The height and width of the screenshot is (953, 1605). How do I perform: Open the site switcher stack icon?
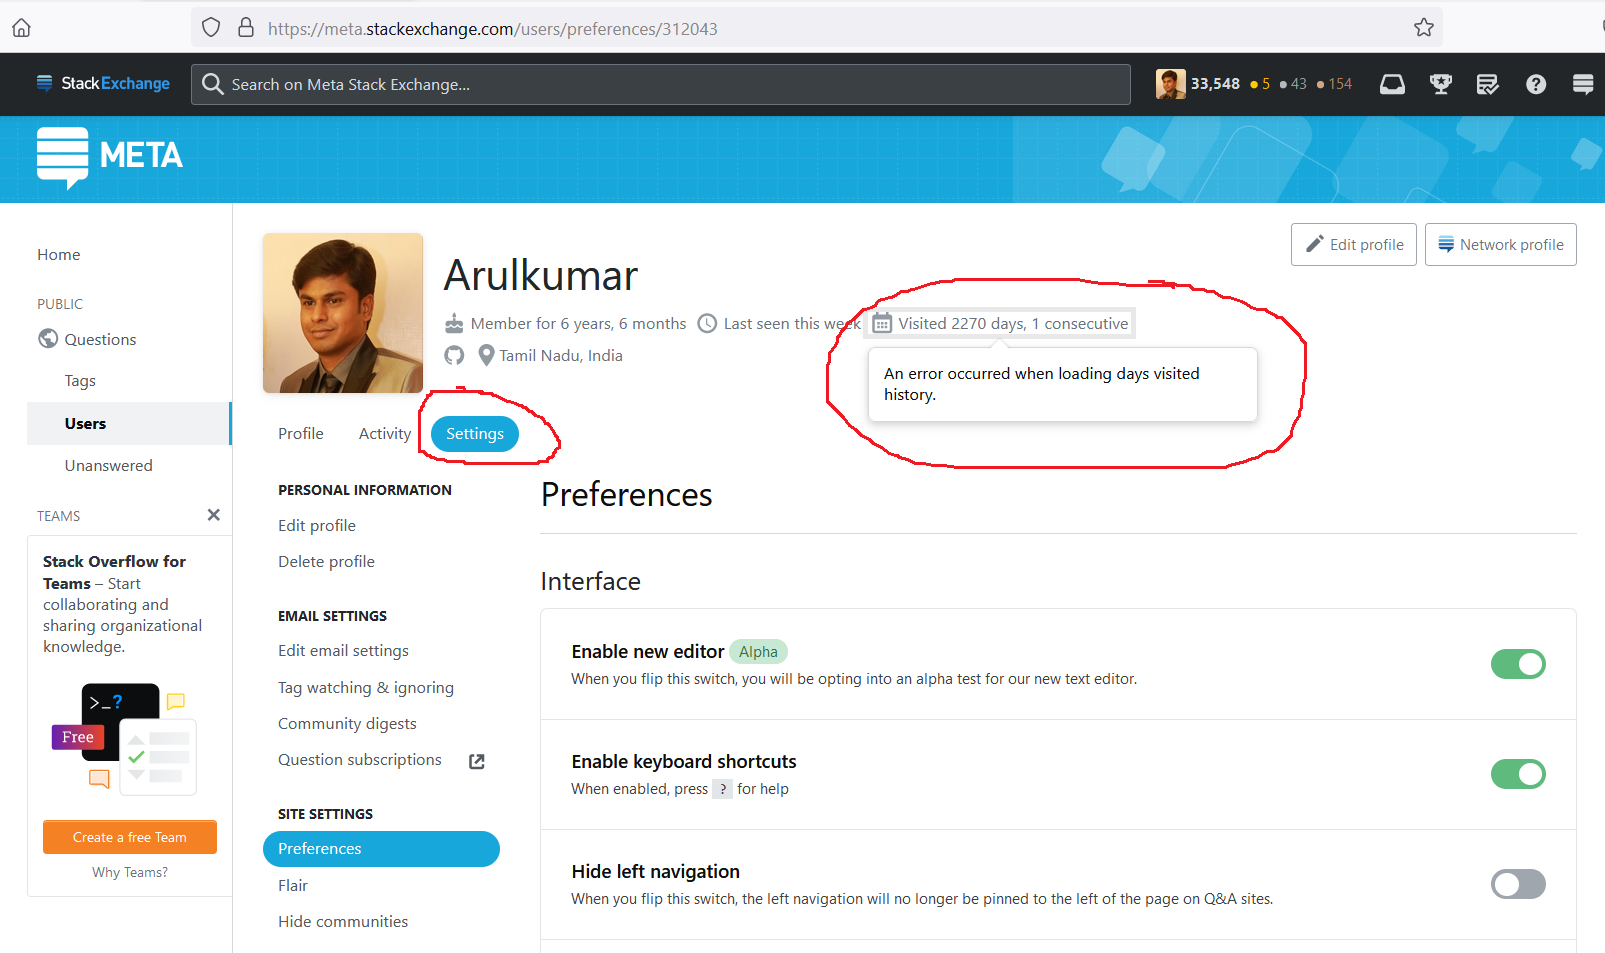(x=1583, y=84)
